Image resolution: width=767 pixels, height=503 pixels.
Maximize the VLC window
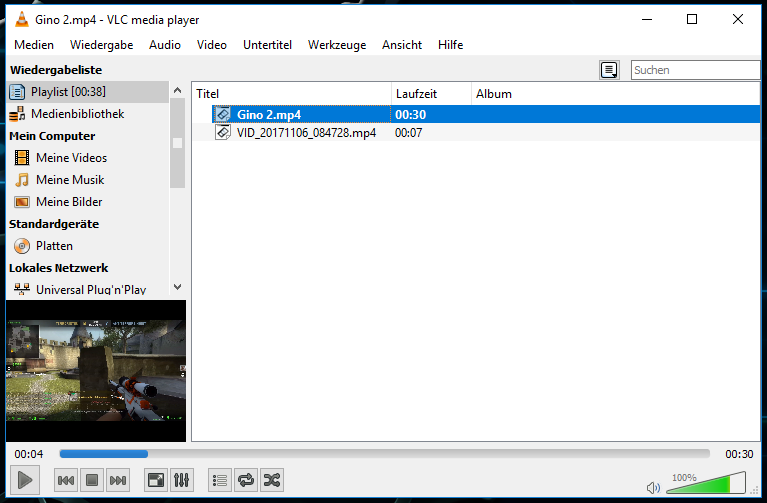[x=692, y=20]
